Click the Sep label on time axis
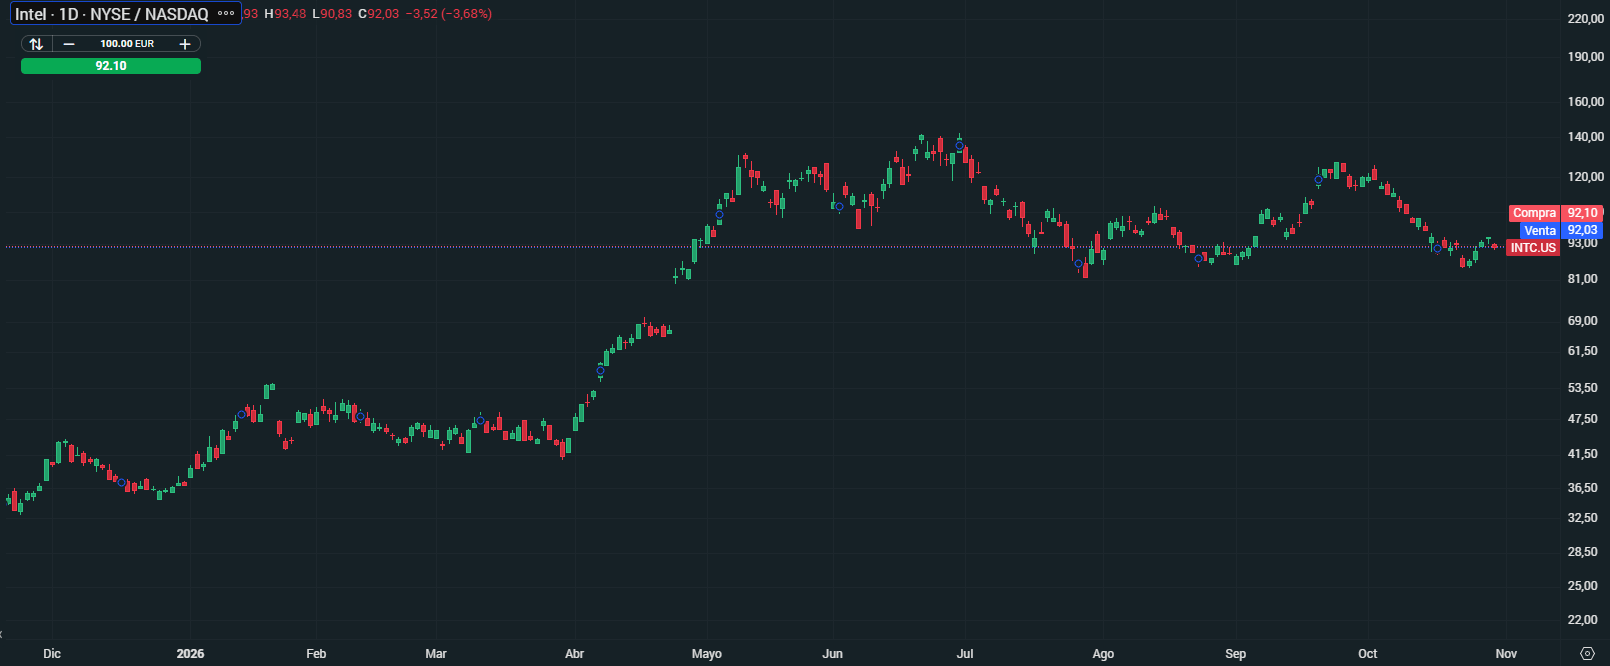 [x=1236, y=654]
